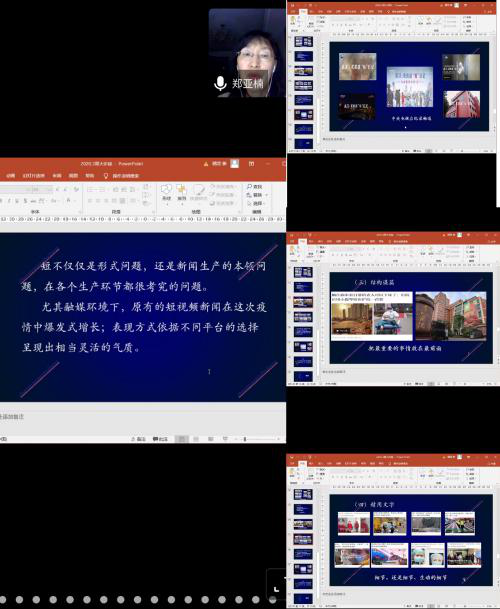Toggle the Notes pane button in the large window's status bar
The width and height of the screenshot is (500, 609).
pos(138,439)
